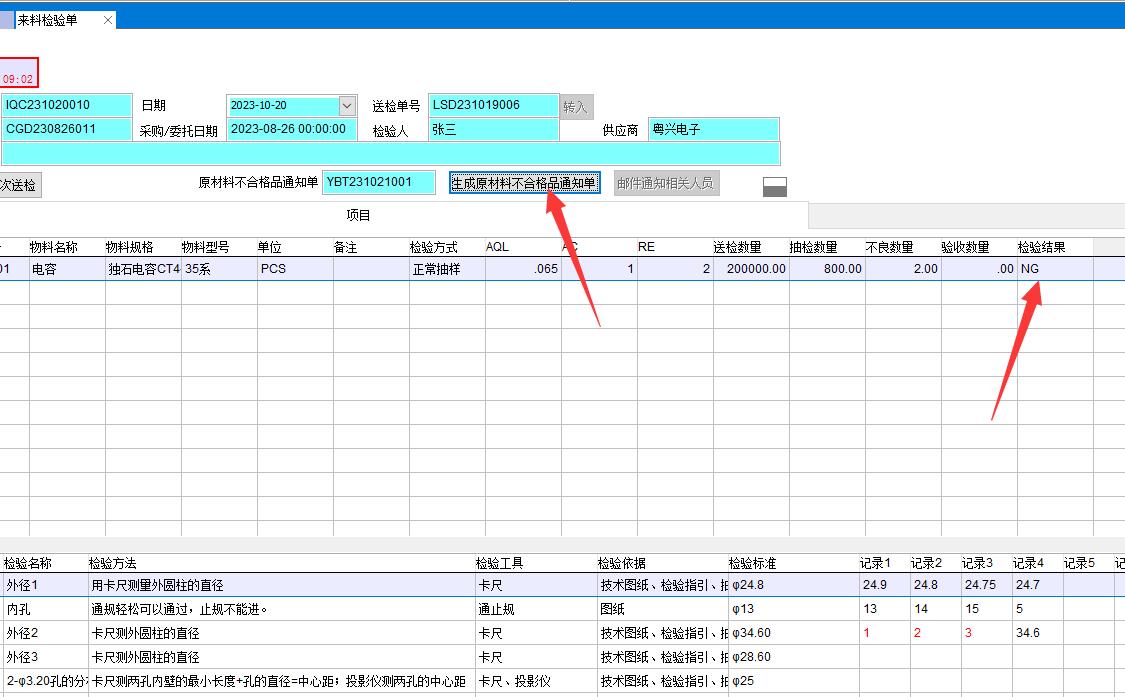Click the 次送检 button
Screen dimensions: 1125x697
[x=19, y=185]
